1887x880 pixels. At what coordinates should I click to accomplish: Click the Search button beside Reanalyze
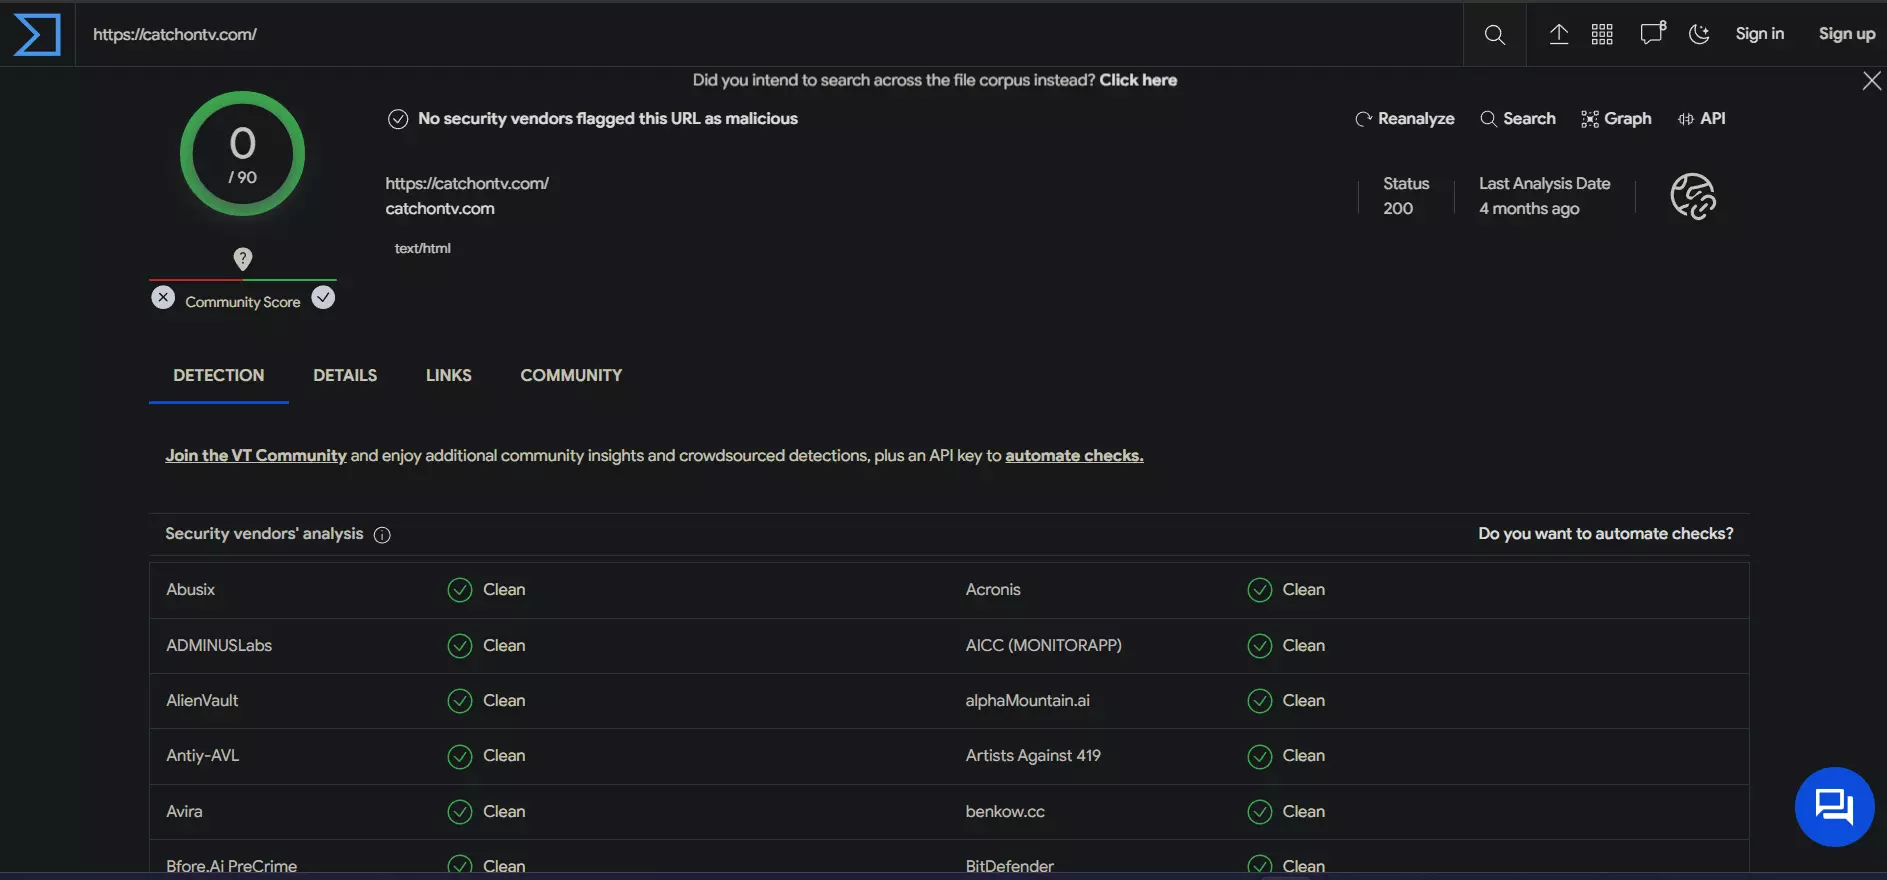click(1518, 119)
